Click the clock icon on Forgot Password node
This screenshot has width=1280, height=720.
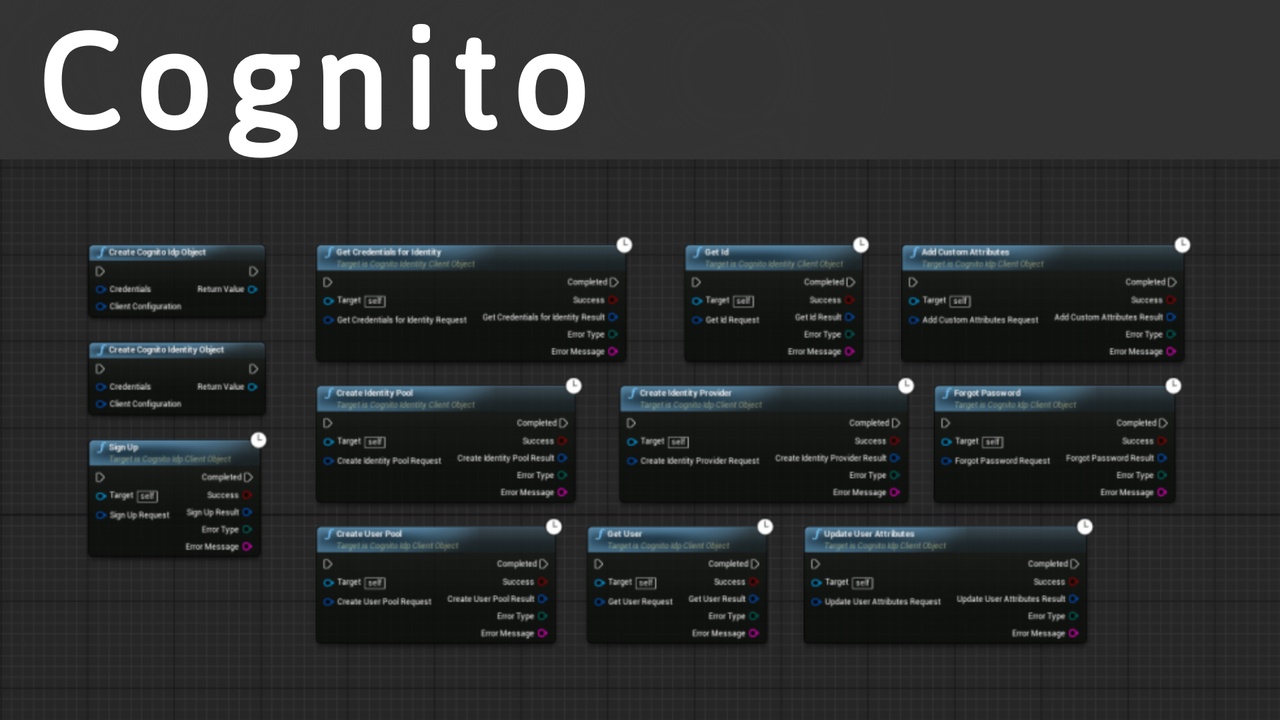pos(1173,386)
